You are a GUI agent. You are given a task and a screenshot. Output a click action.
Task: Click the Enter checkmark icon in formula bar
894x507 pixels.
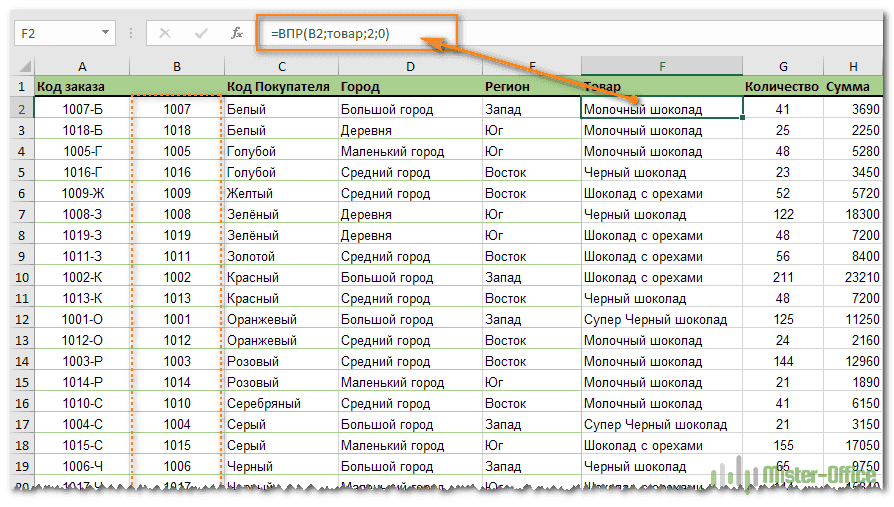tap(201, 33)
